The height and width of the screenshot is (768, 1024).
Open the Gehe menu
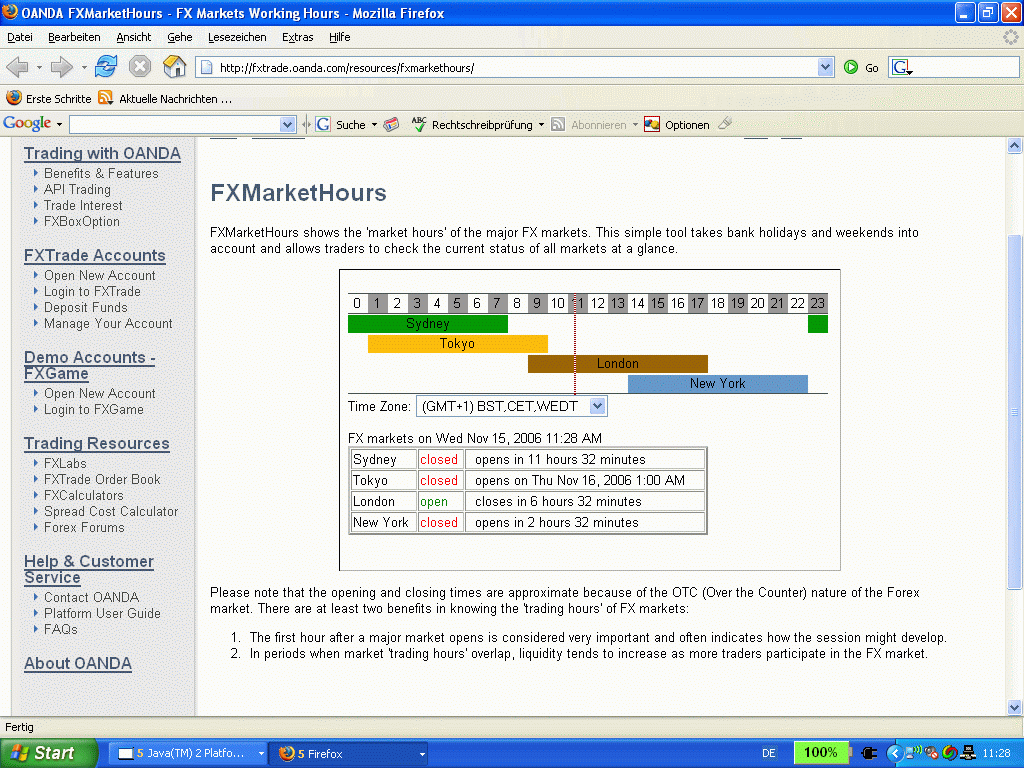pos(180,37)
